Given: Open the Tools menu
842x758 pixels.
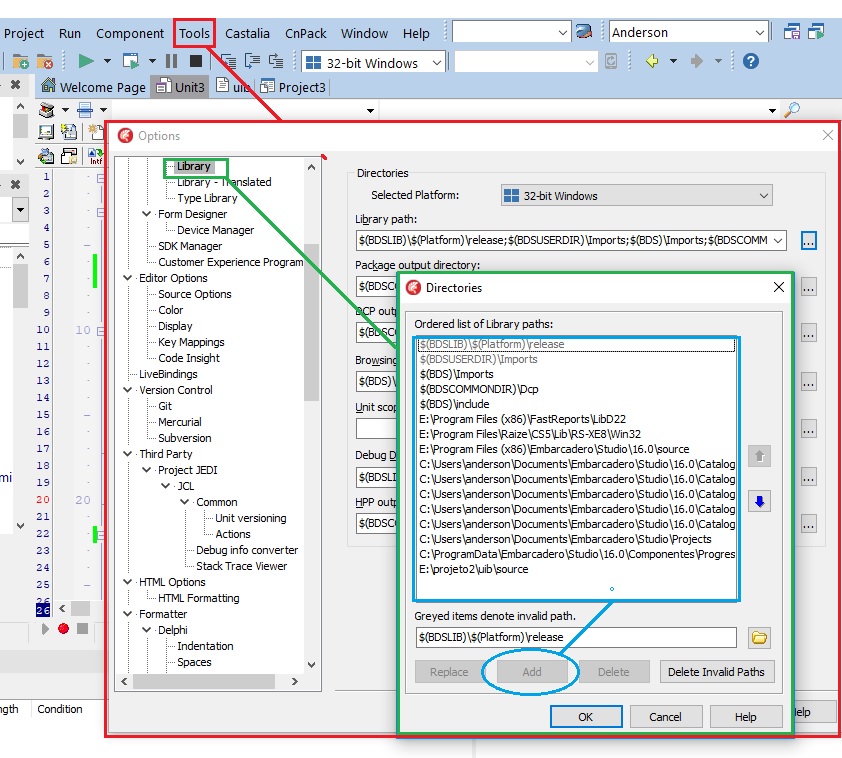Looking at the screenshot, I should click(x=194, y=33).
